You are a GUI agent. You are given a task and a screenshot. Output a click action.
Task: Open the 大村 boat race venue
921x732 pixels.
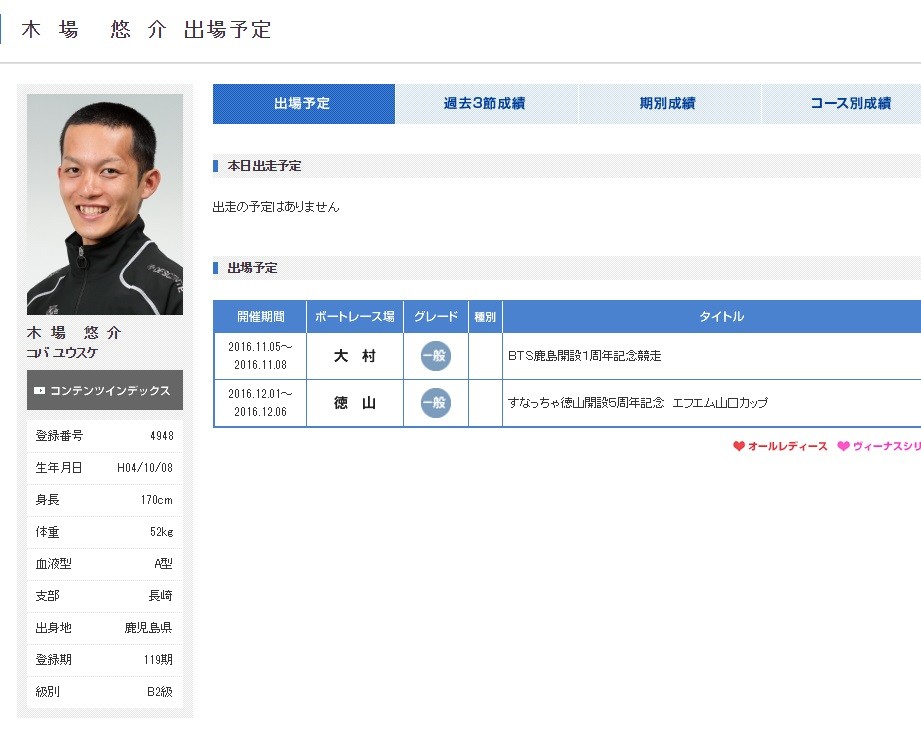click(x=355, y=356)
